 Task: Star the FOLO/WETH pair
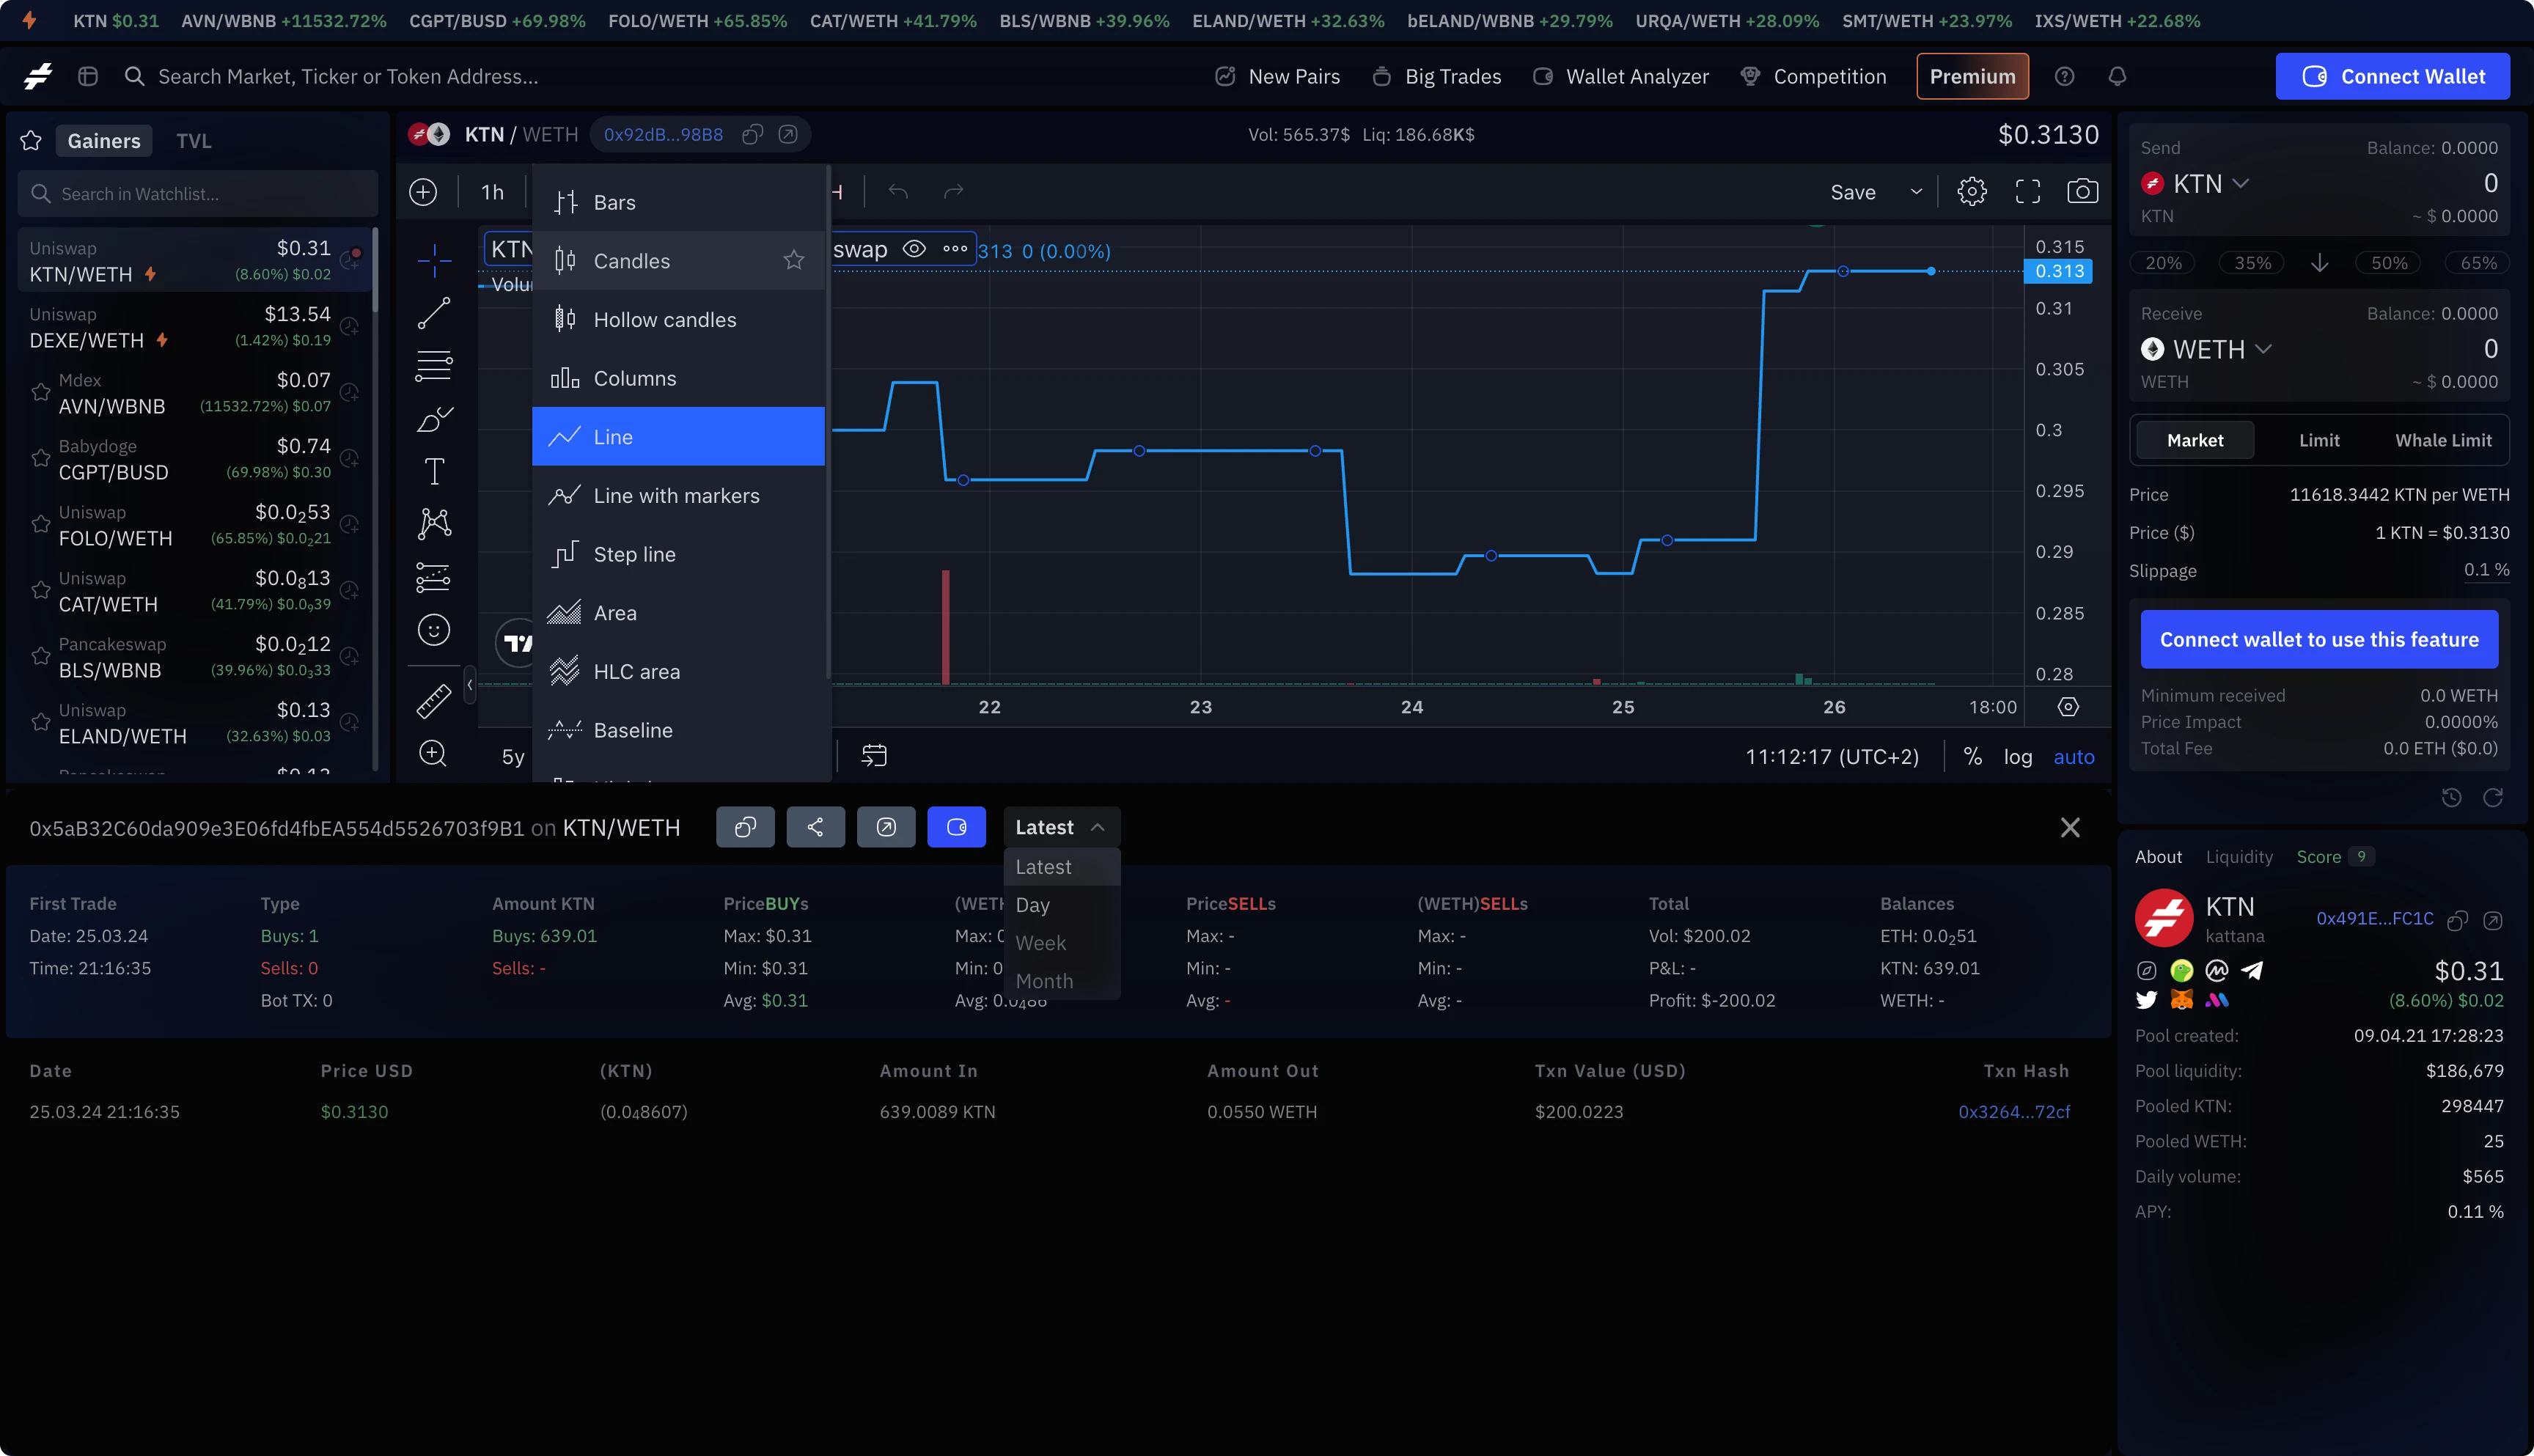[40, 525]
